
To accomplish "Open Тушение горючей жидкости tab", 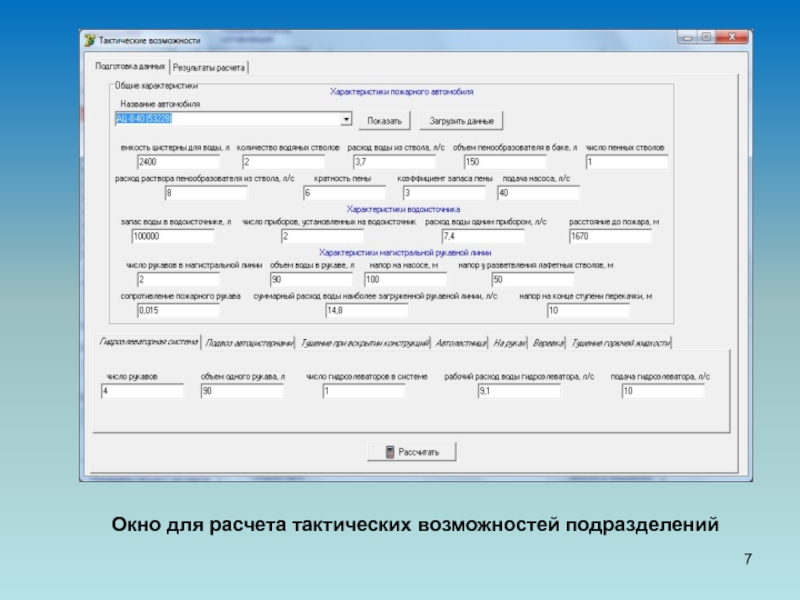I will 620,343.
